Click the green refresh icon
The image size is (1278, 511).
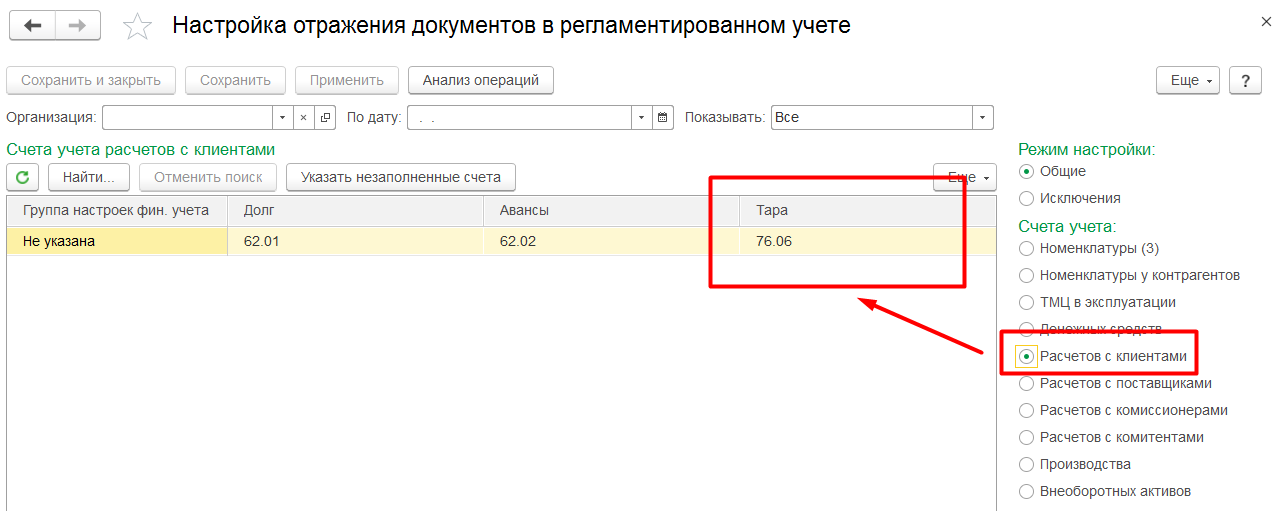point(23,177)
